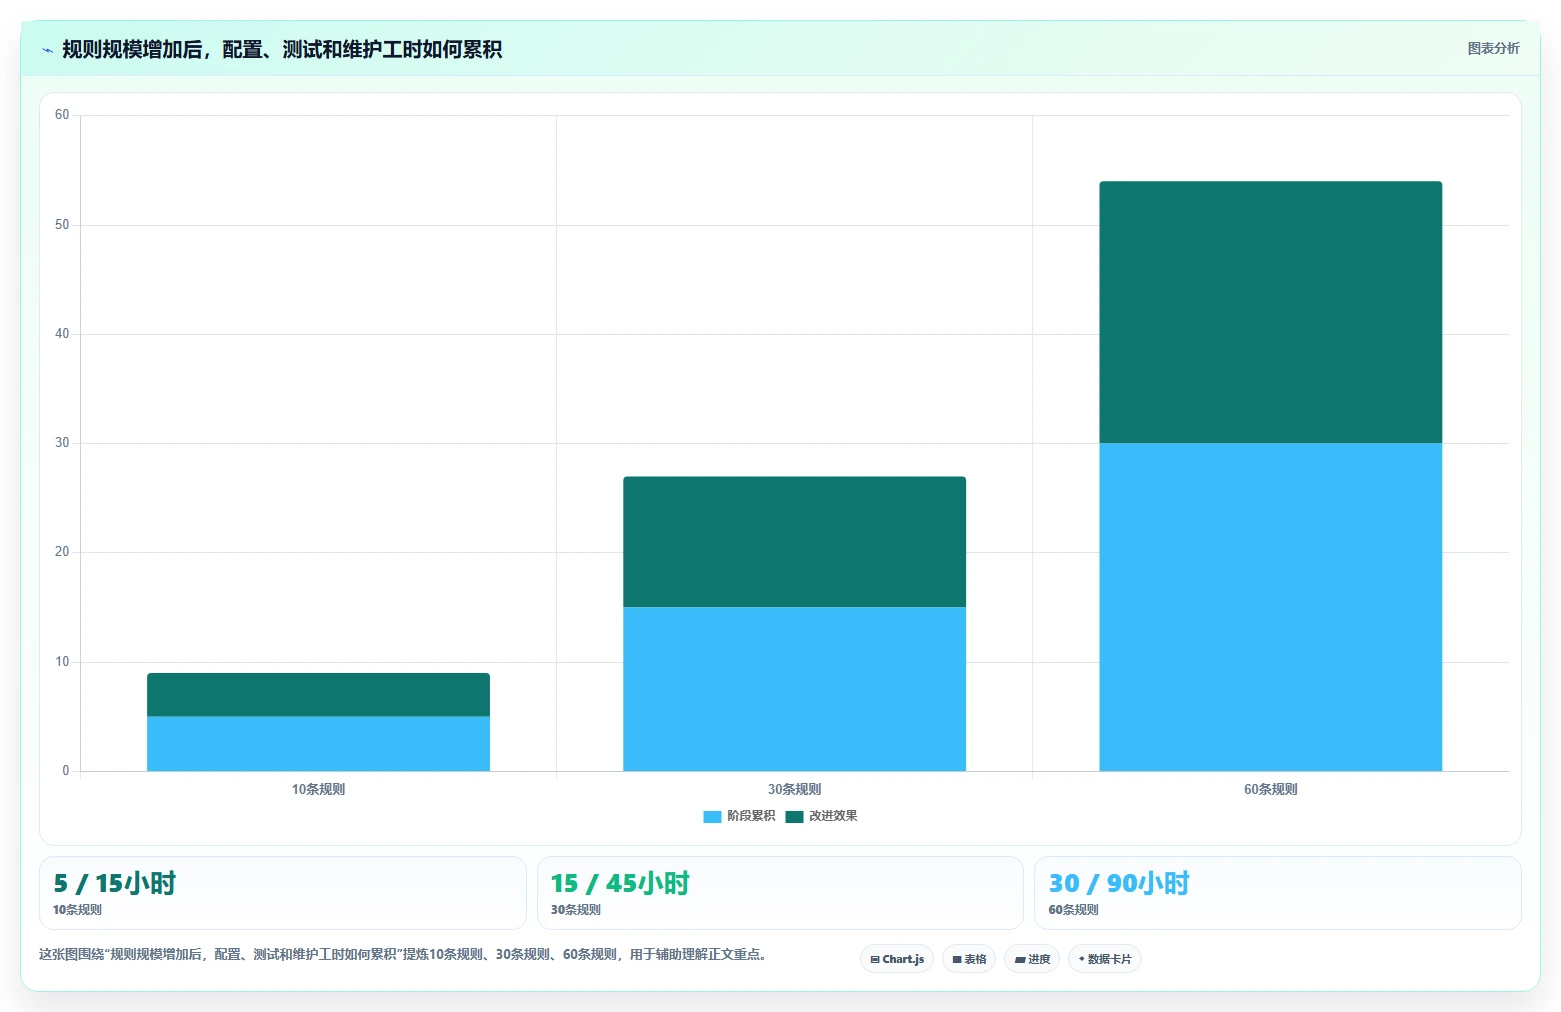Click the blue segment of 30条规则 bar

point(794,689)
